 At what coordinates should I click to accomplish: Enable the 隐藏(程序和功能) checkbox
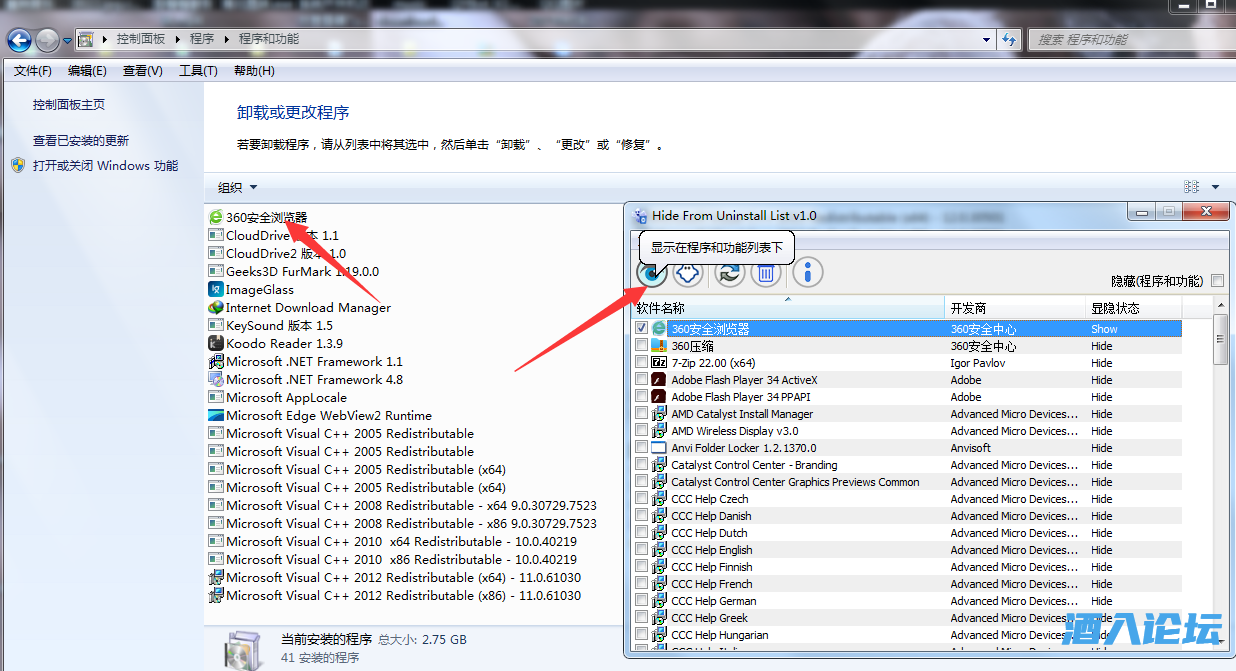(x=1217, y=281)
